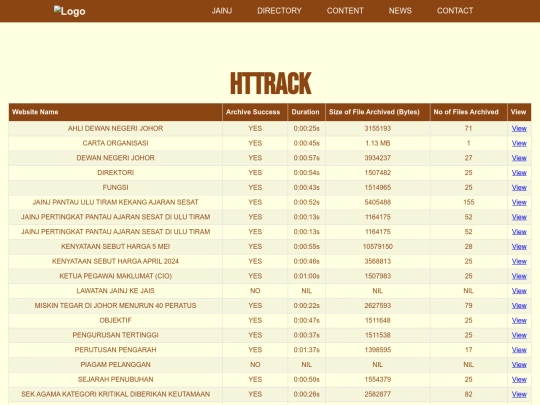
Task: Select the FUNGSI name cell
Action: pyautogui.click(x=115, y=188)
